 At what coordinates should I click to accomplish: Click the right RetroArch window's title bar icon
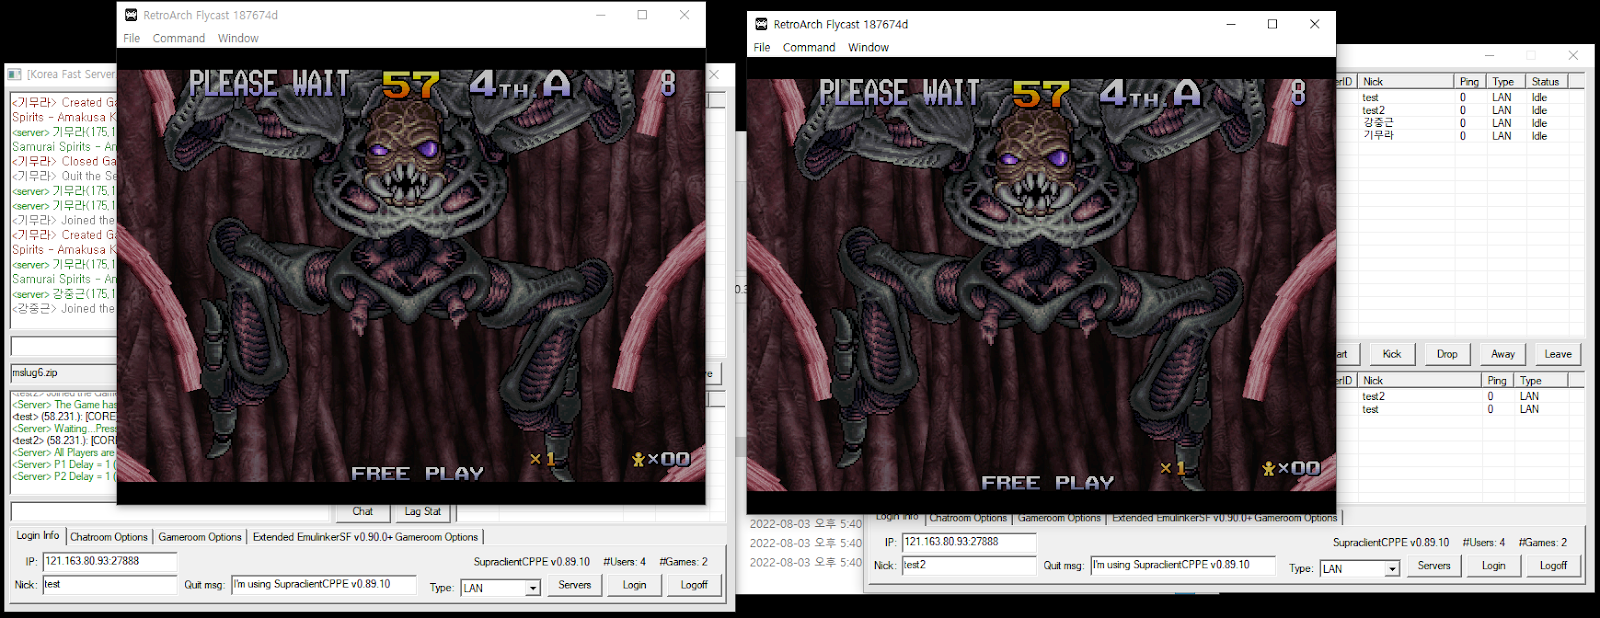point(761,24)
